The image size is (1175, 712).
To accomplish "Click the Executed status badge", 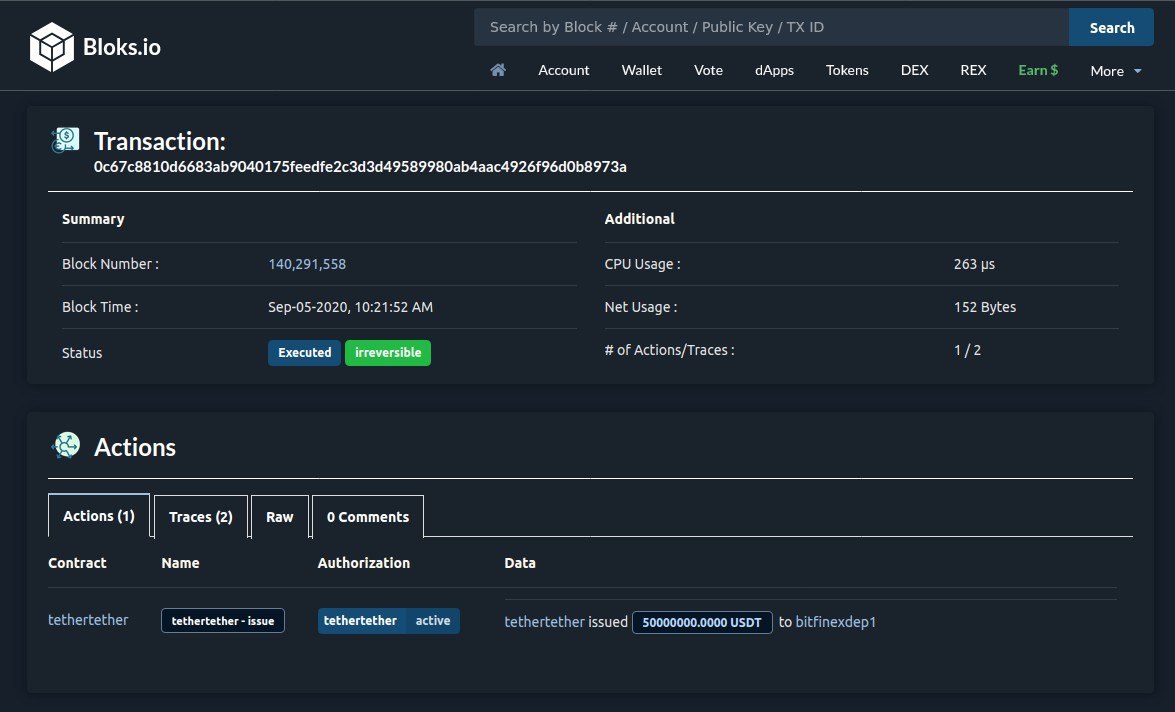I will click(304, 352).
